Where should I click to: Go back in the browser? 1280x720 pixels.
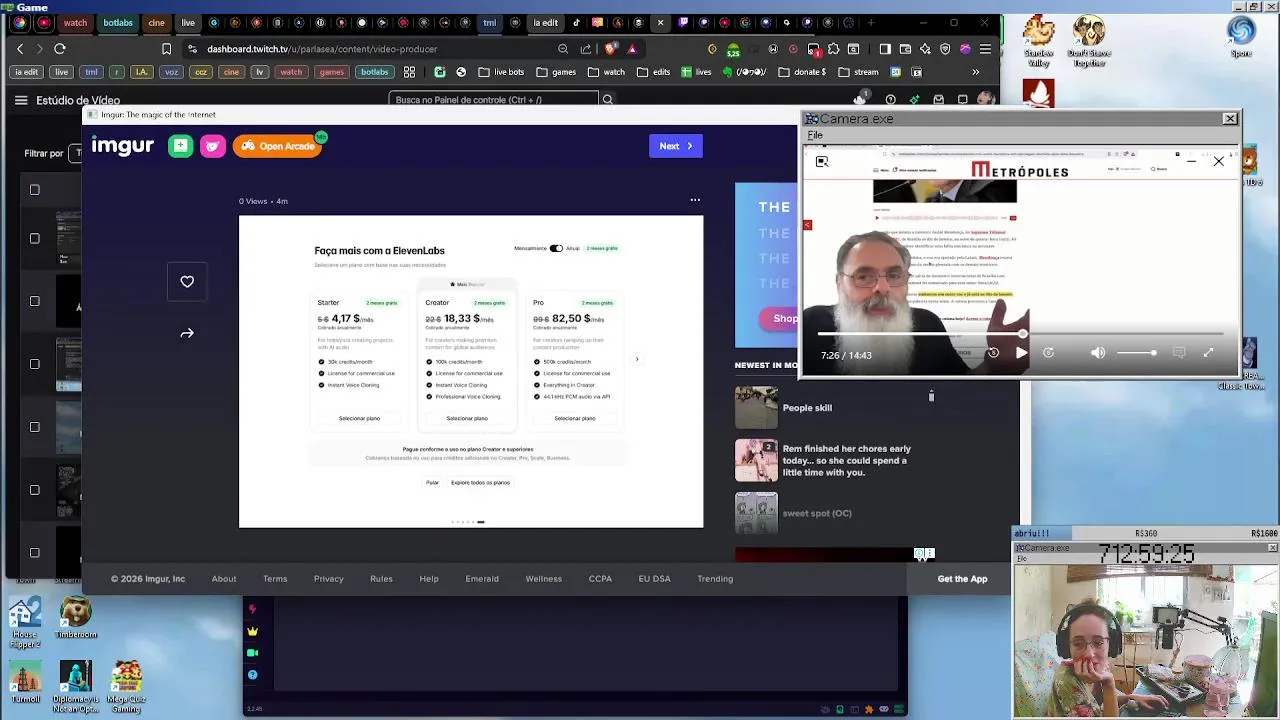[20, 49]
